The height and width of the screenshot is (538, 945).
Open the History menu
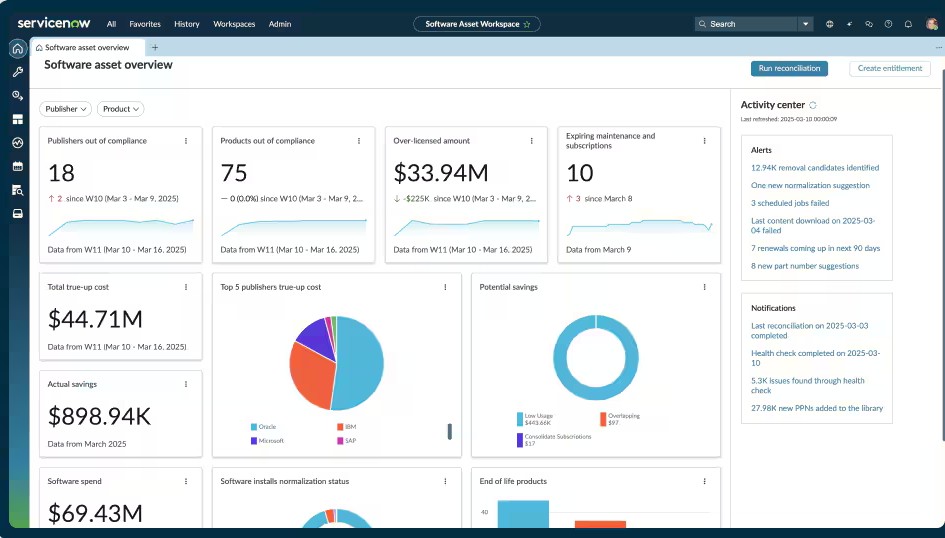click(x=187, y=24)
